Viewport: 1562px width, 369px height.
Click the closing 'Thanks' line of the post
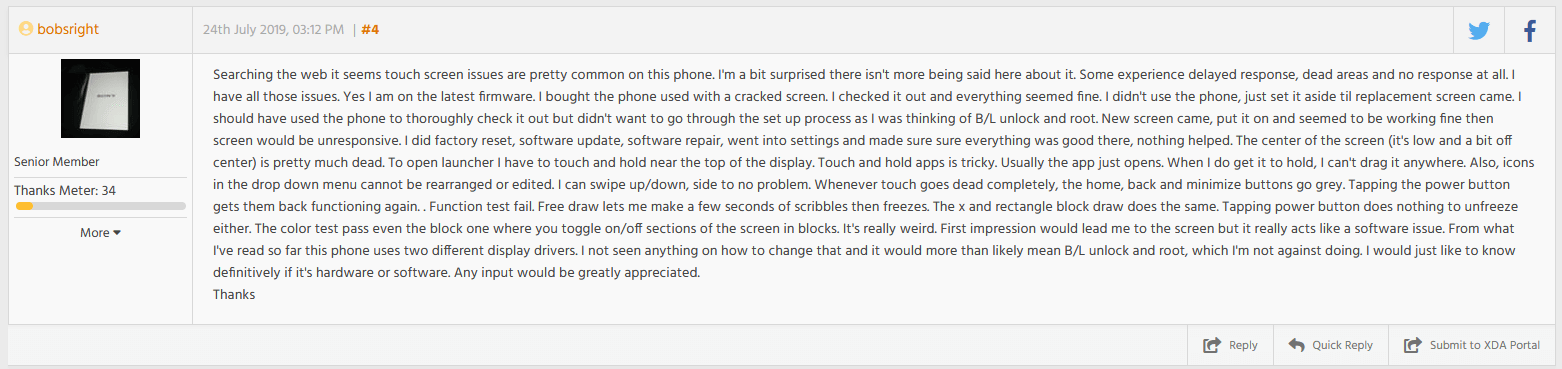[234, 295]
